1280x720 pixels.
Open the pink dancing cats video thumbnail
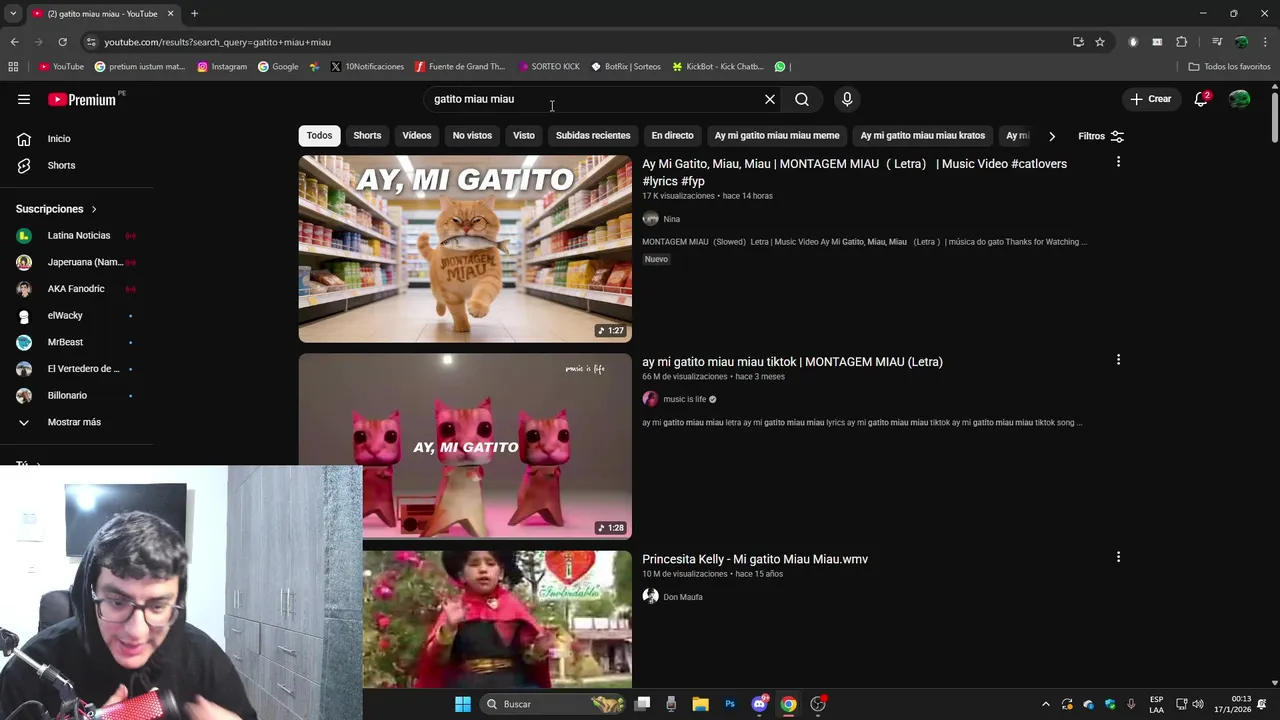(465, 446)
